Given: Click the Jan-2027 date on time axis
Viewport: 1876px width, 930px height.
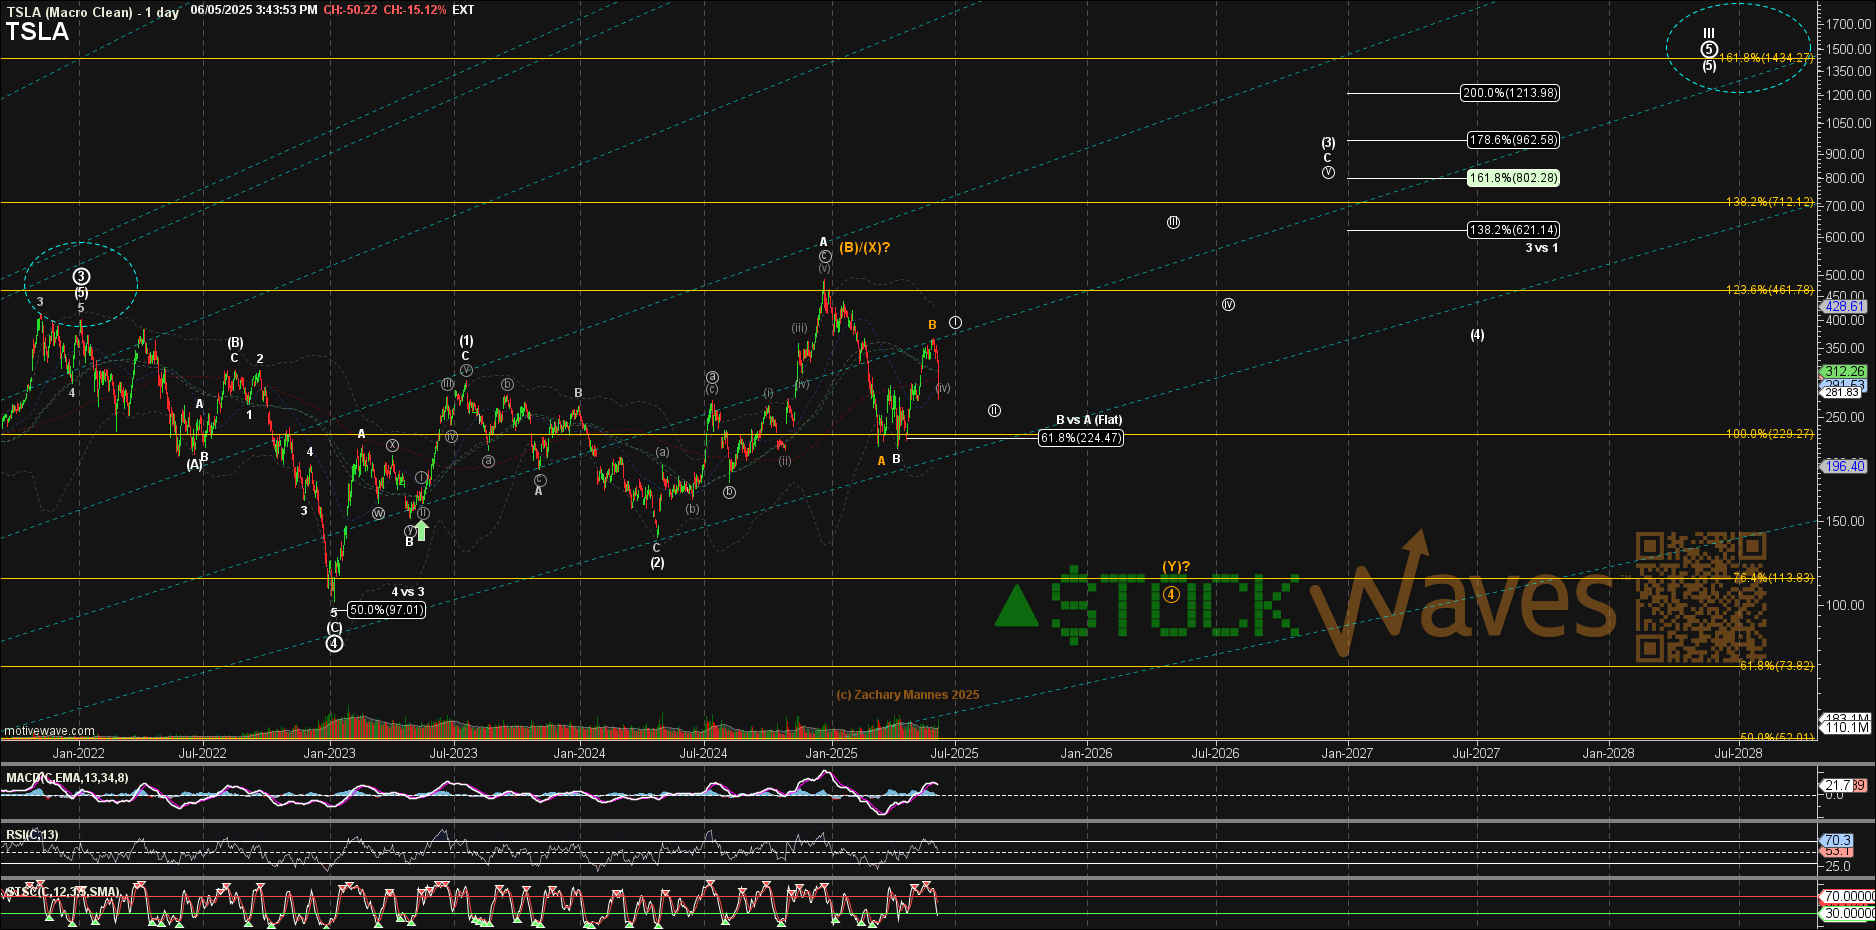Looking at the screenshot, I should [x=1347, y=753].
